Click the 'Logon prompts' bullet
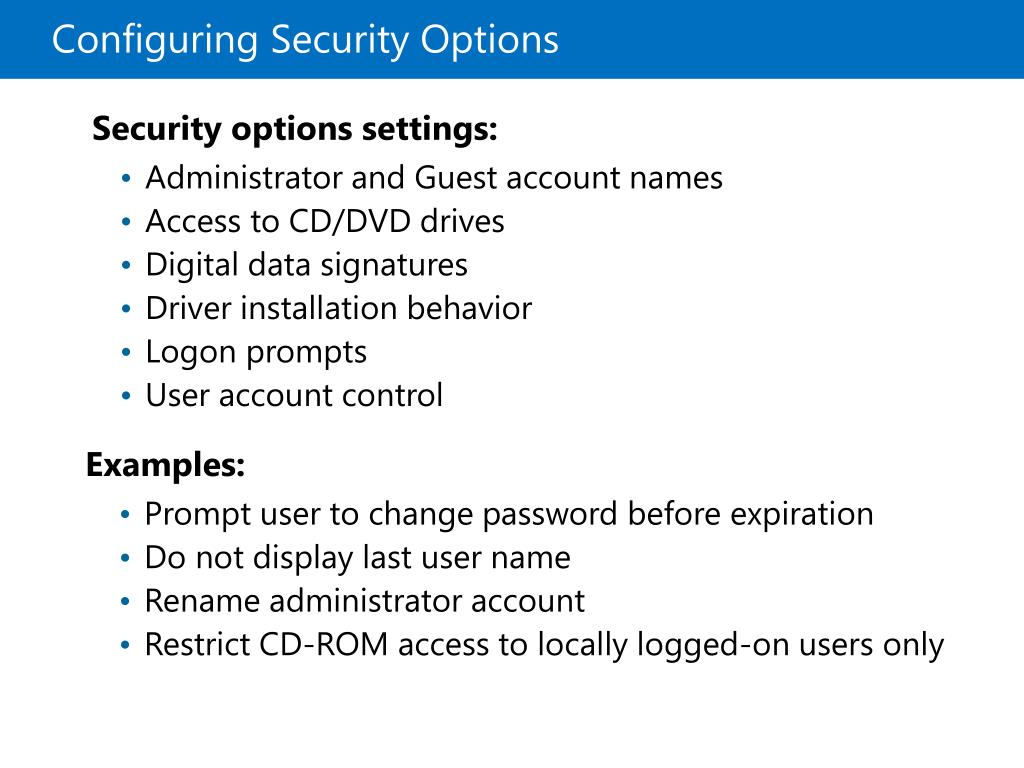 (x=256, y=353)
